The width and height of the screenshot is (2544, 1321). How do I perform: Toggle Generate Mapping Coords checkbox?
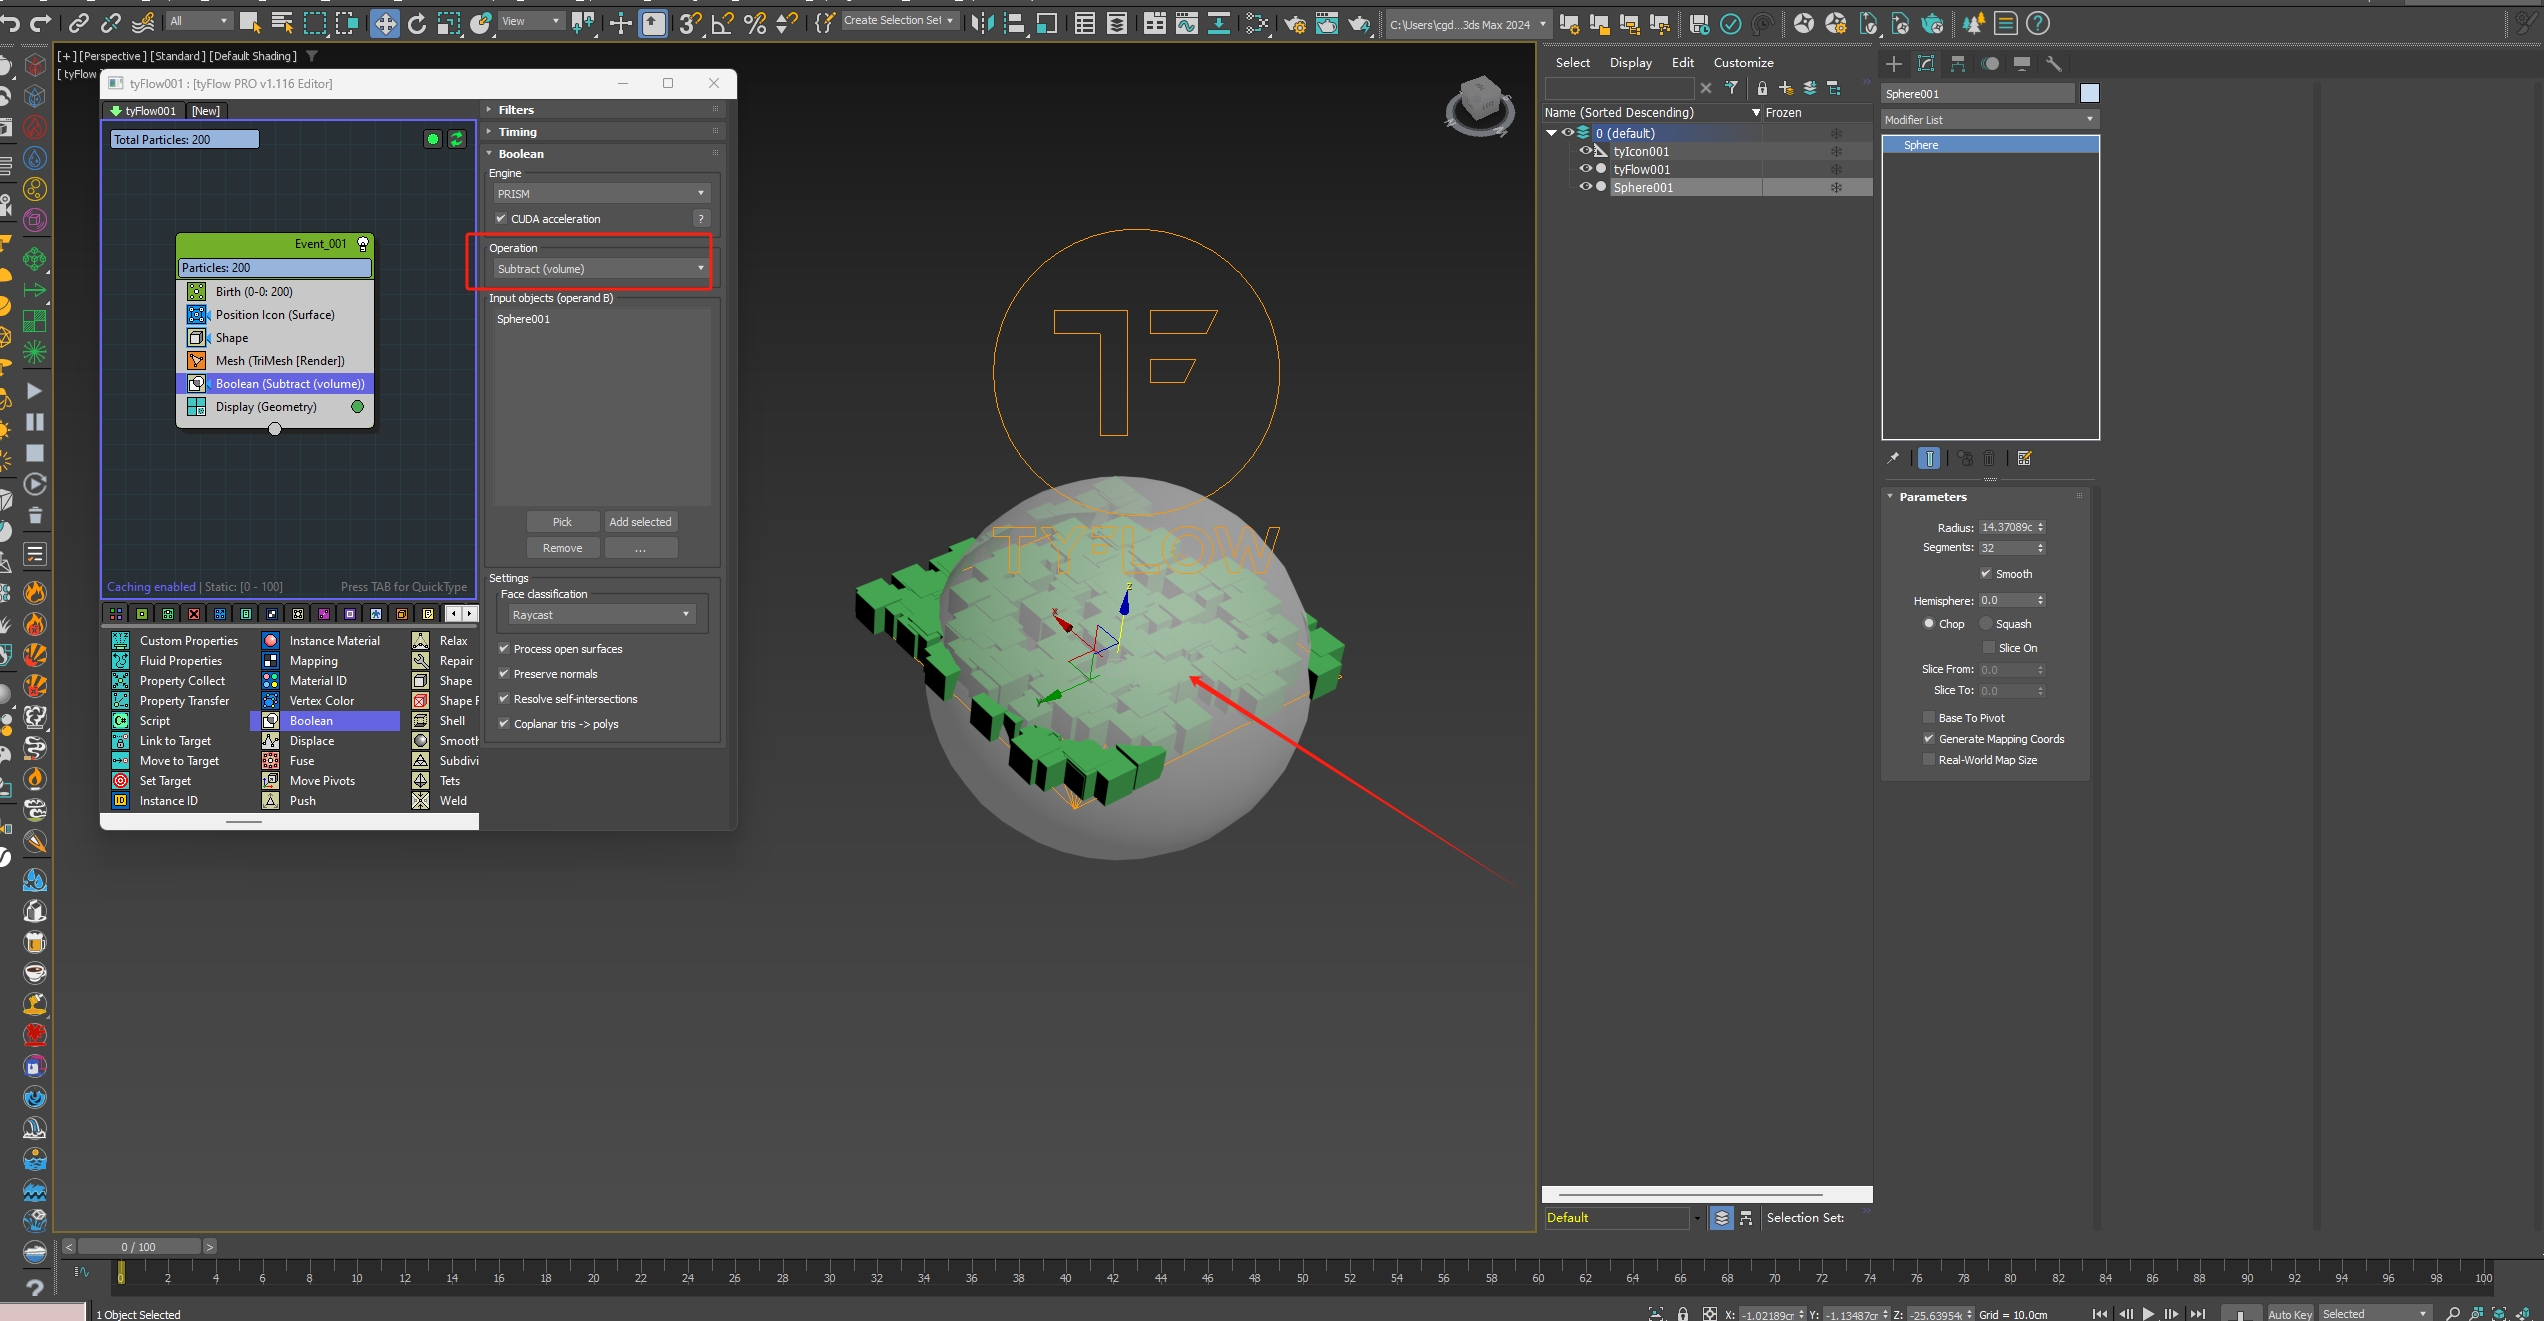click(1929, 738)
